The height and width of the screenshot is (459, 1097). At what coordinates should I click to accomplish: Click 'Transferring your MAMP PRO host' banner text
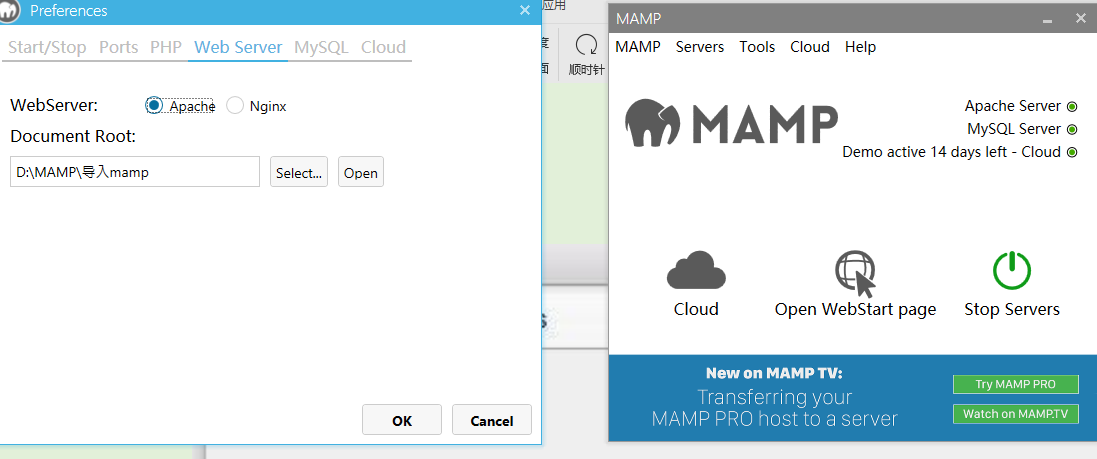coord(774,408)
